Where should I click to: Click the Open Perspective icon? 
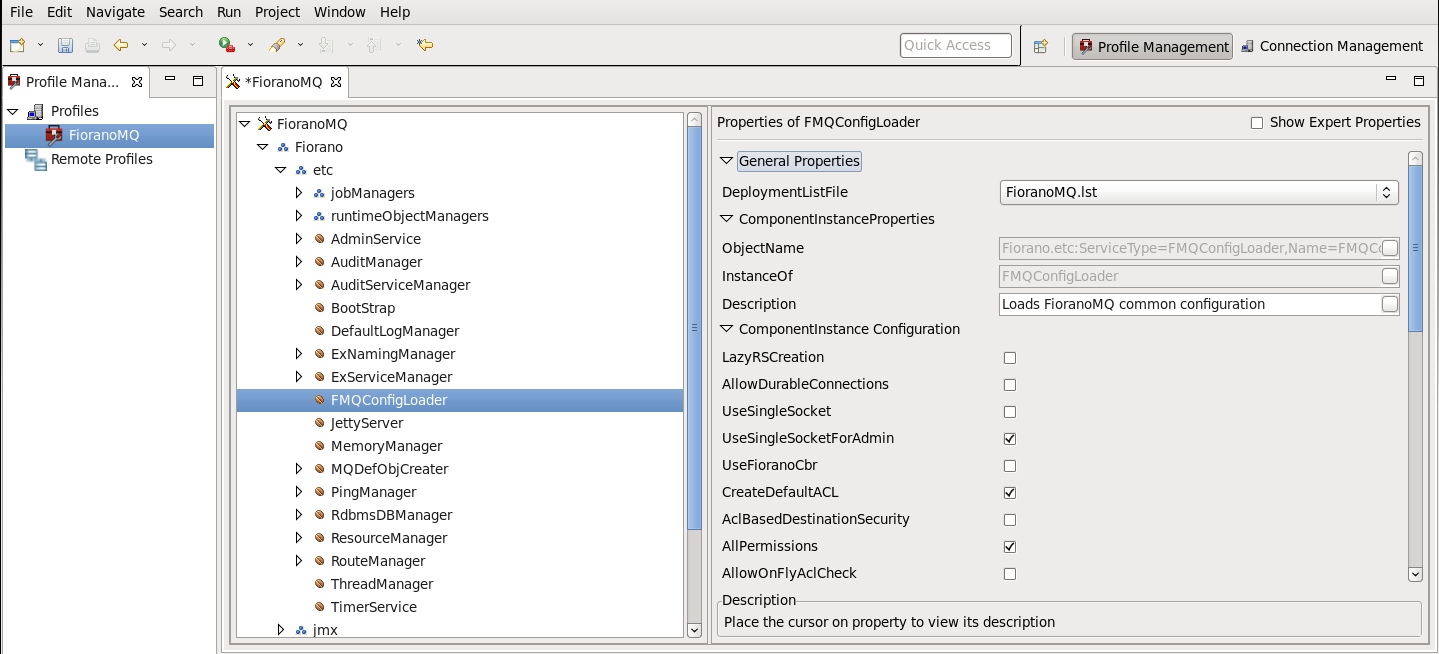coord(1041,46)
